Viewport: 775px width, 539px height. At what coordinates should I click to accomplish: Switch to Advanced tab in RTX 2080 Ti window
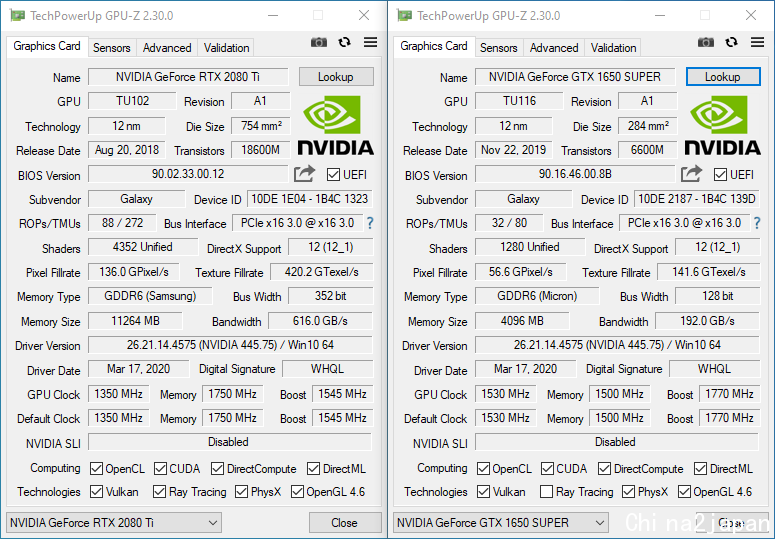click(167, 48)
